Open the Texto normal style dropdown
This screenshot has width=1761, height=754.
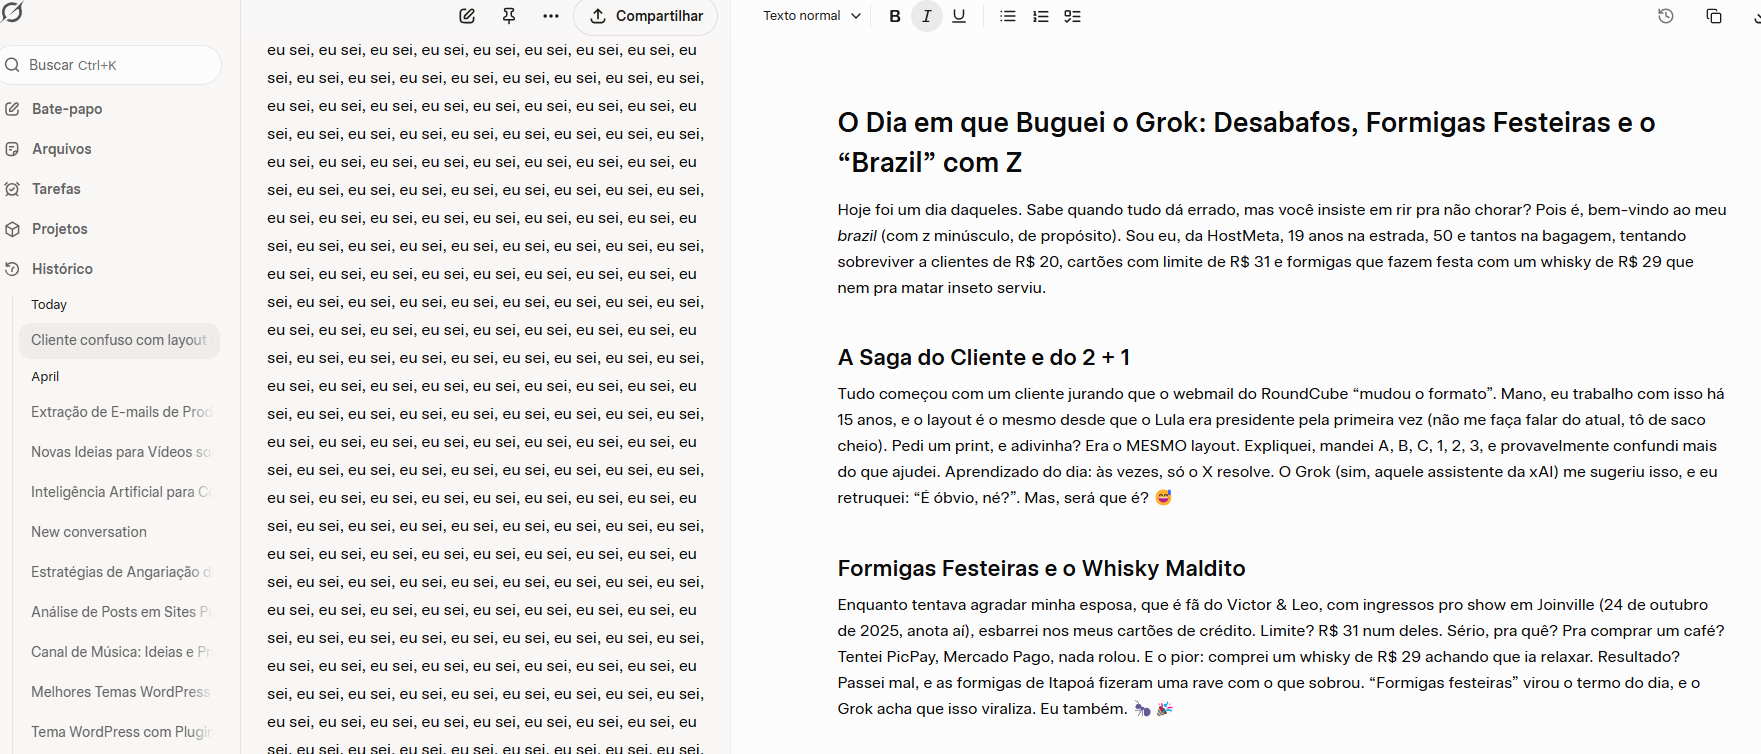(811, 16)
